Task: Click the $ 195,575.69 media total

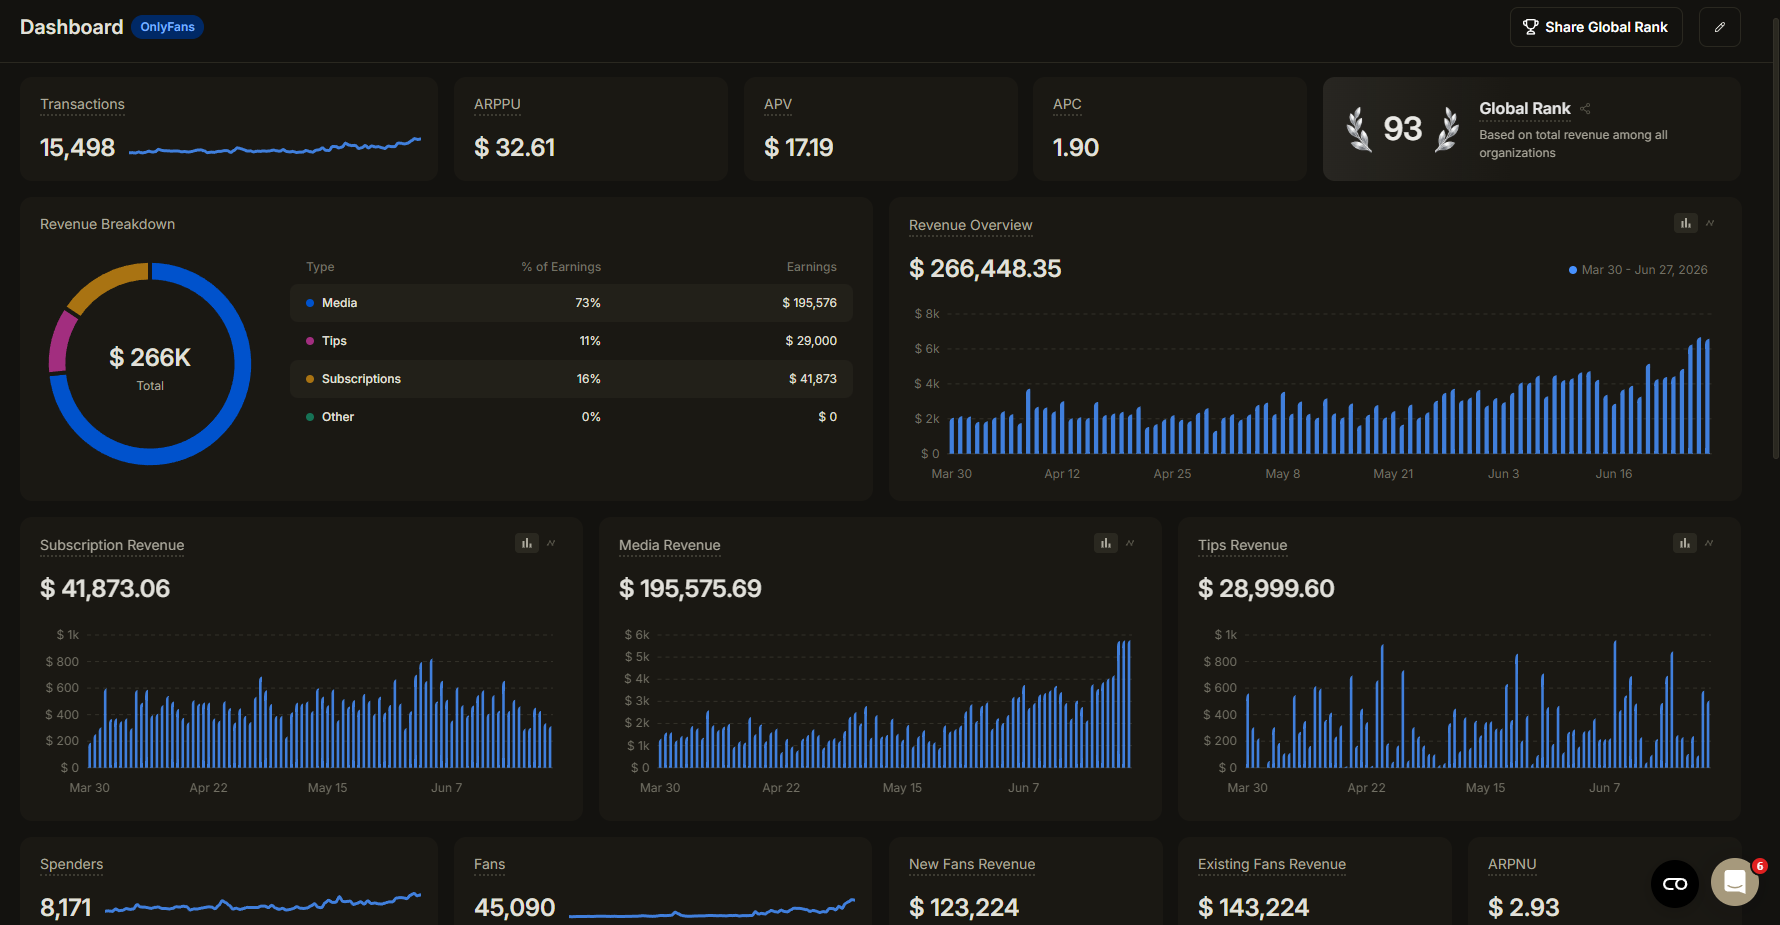Action: pos(690,588)
